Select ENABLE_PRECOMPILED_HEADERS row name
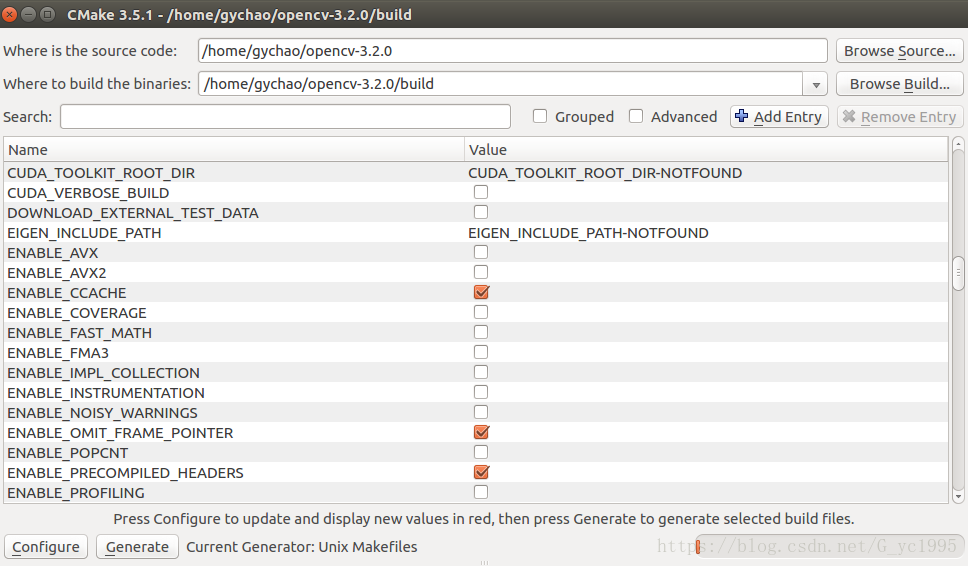The height and width of the screenshot is (566, 968). tap(125, 473)
